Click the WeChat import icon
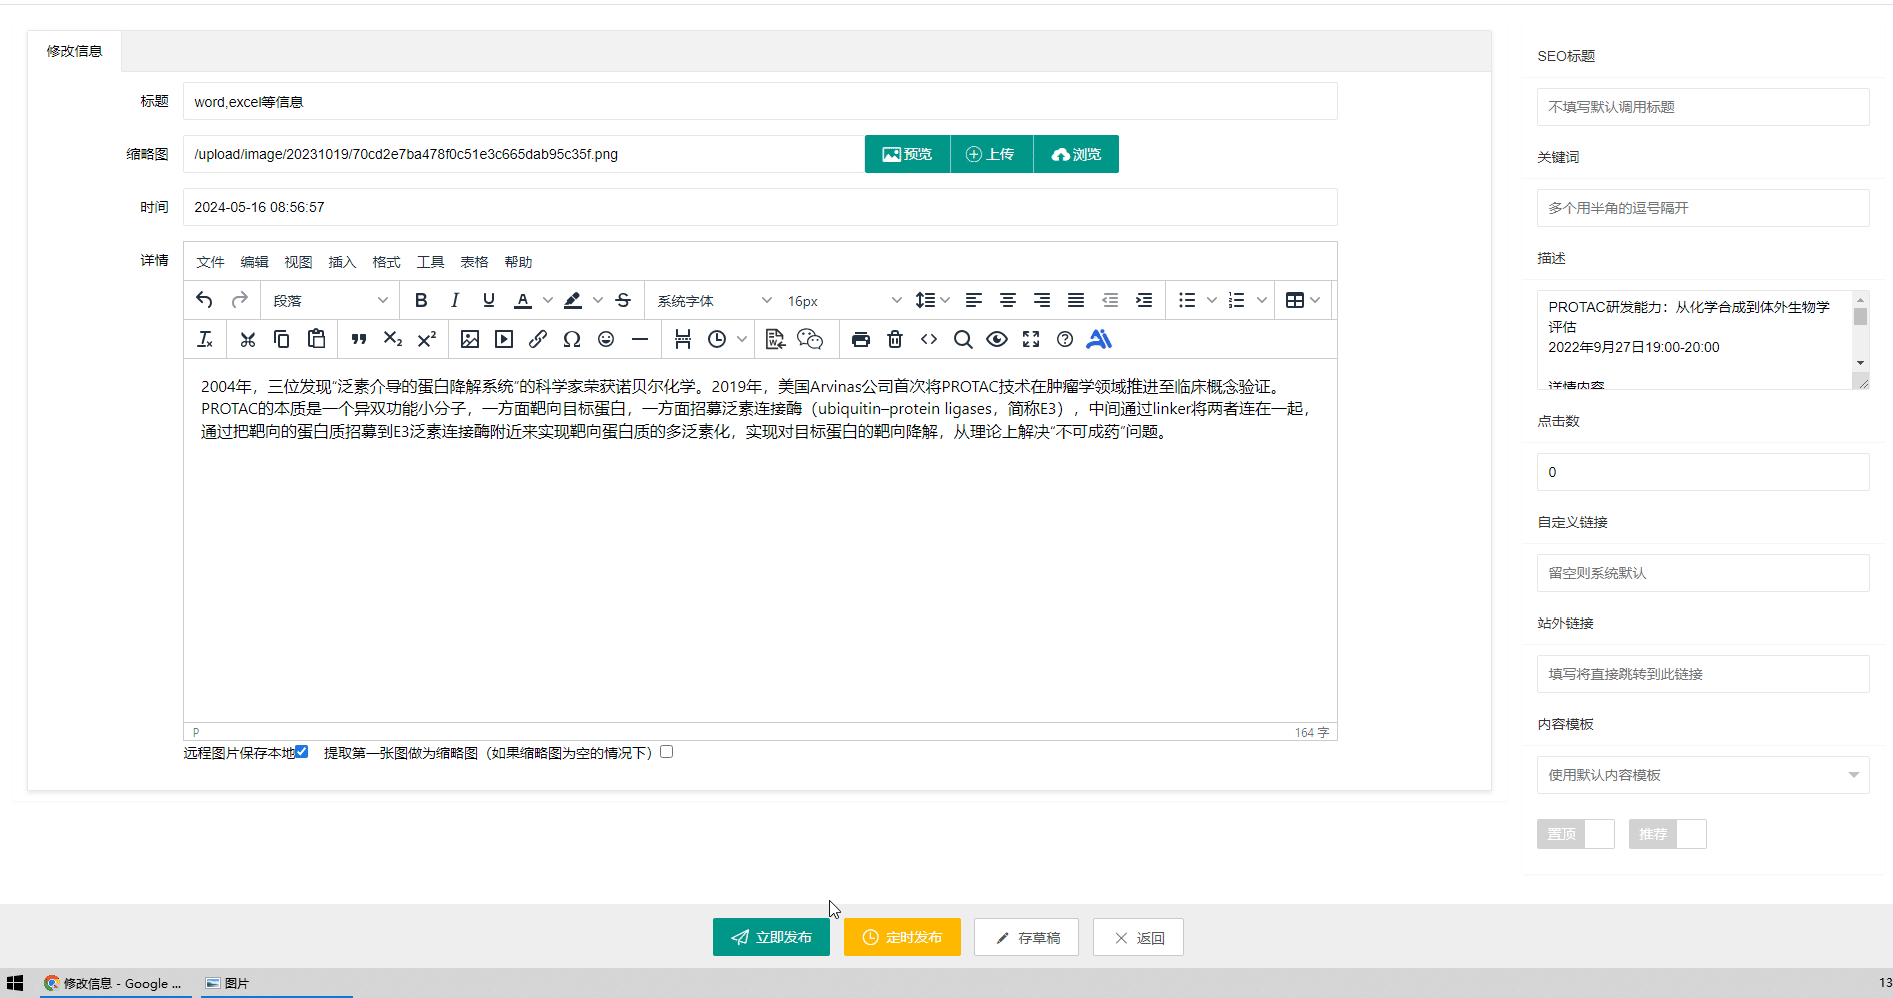The image size is (1893, 998). point(810,339)
